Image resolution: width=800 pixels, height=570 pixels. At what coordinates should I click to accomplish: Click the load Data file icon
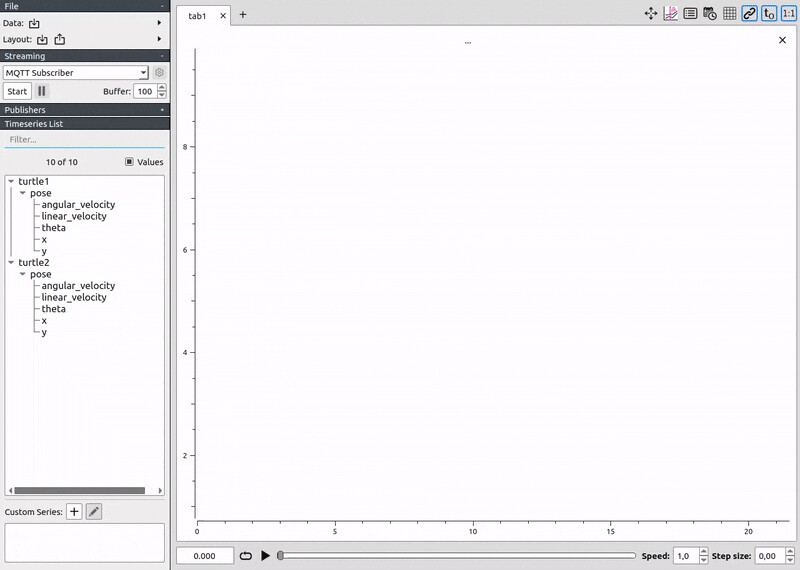(35, 23)
